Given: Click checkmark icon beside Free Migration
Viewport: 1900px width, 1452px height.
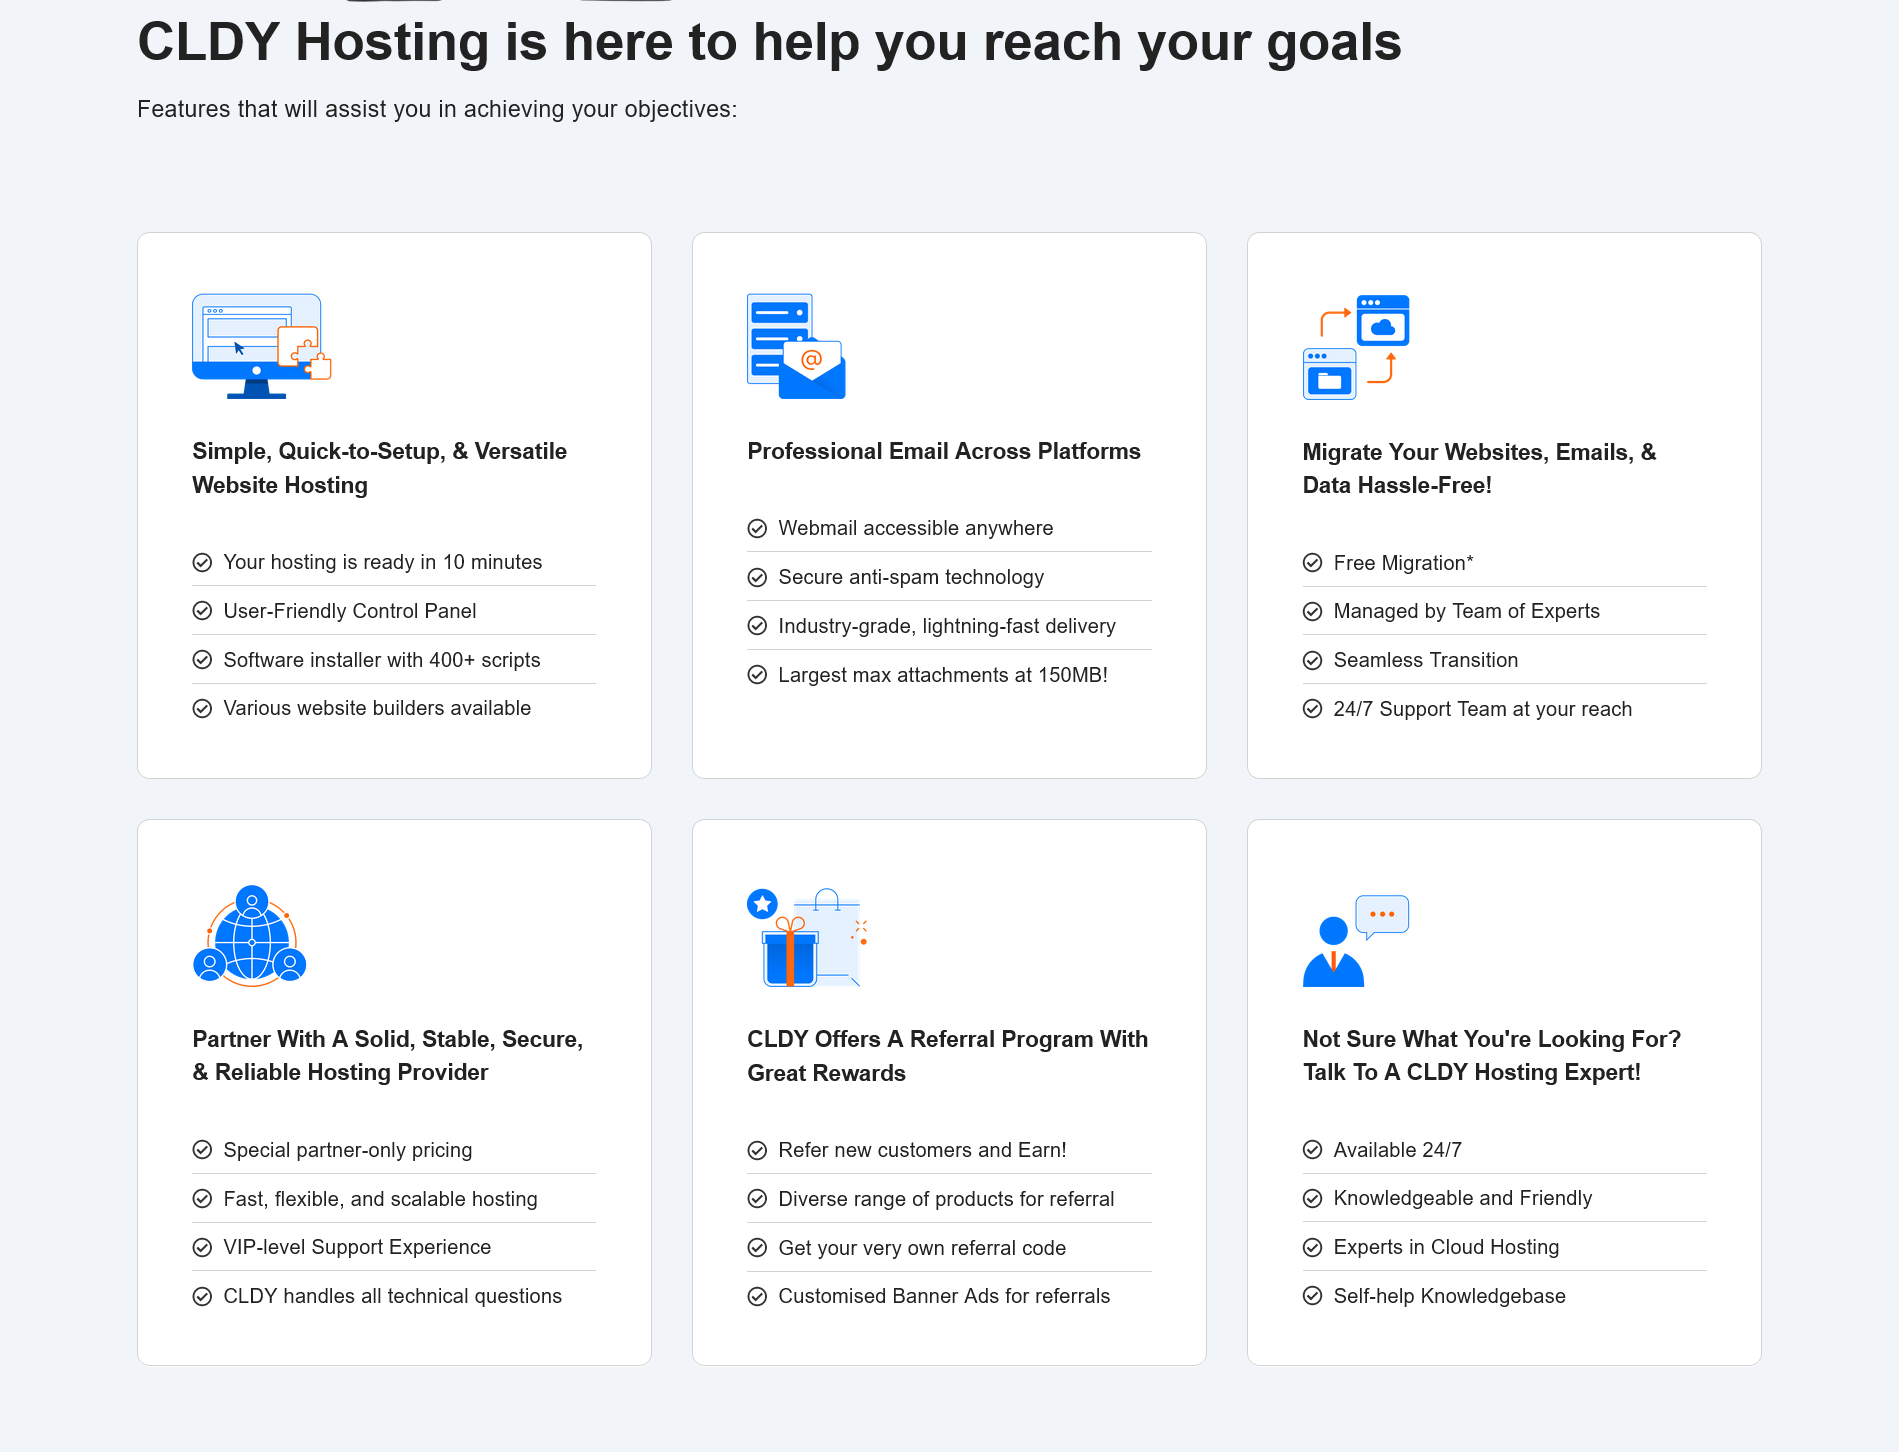Looking at the screenshot, I should click(1312, 563).
